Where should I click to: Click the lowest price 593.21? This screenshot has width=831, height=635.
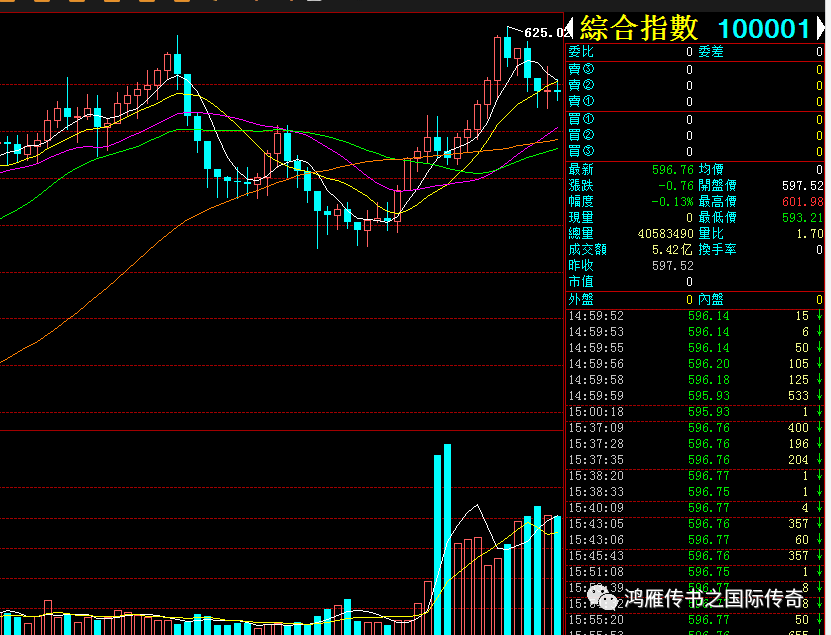(x=803, y=217)
